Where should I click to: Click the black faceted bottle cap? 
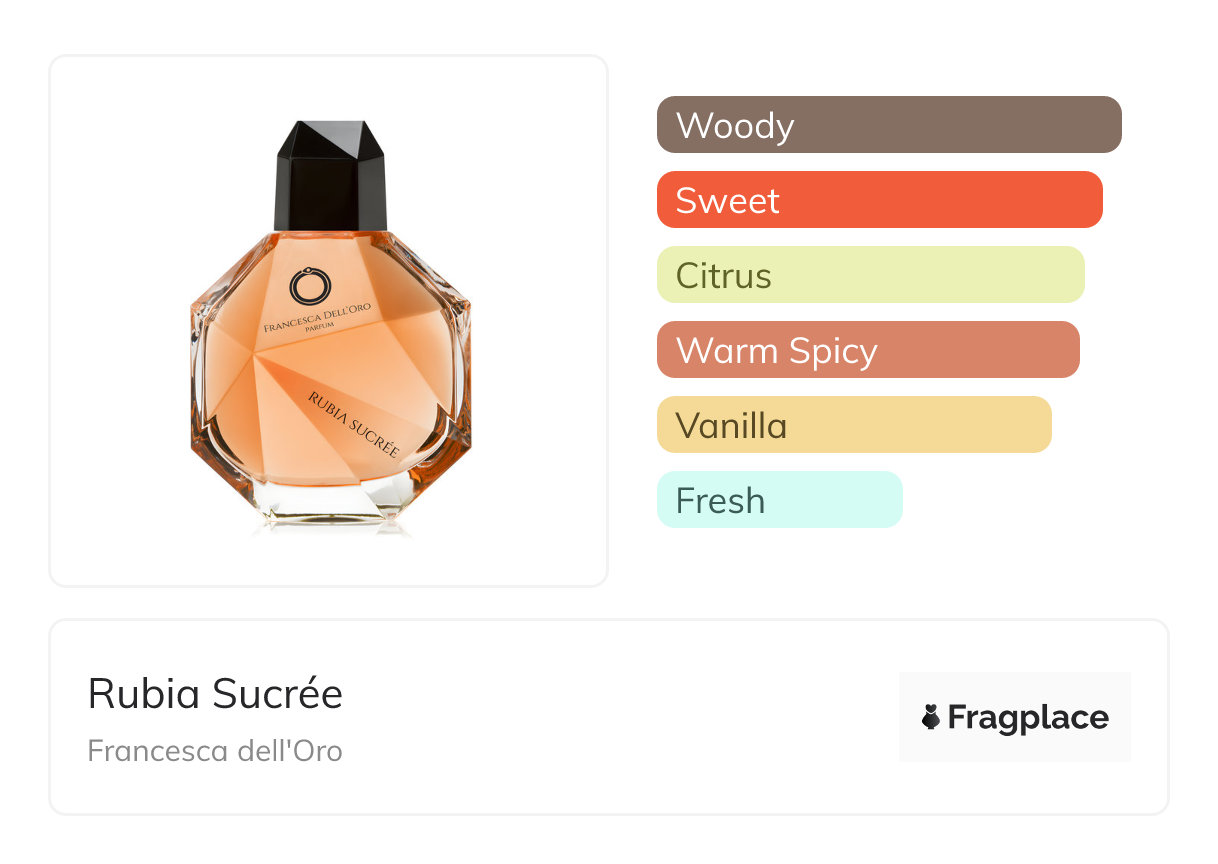point(329,176)
